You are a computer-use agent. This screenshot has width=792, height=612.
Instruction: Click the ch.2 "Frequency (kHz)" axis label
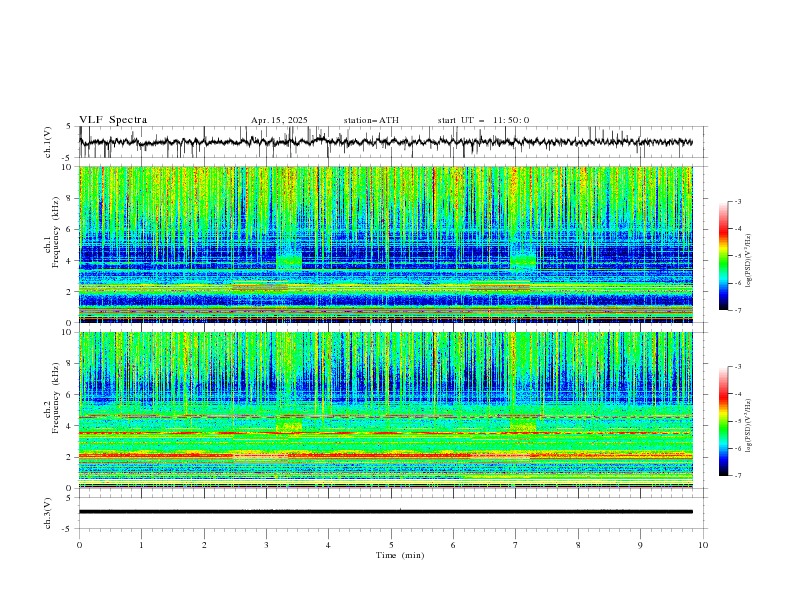click(56, 398)
